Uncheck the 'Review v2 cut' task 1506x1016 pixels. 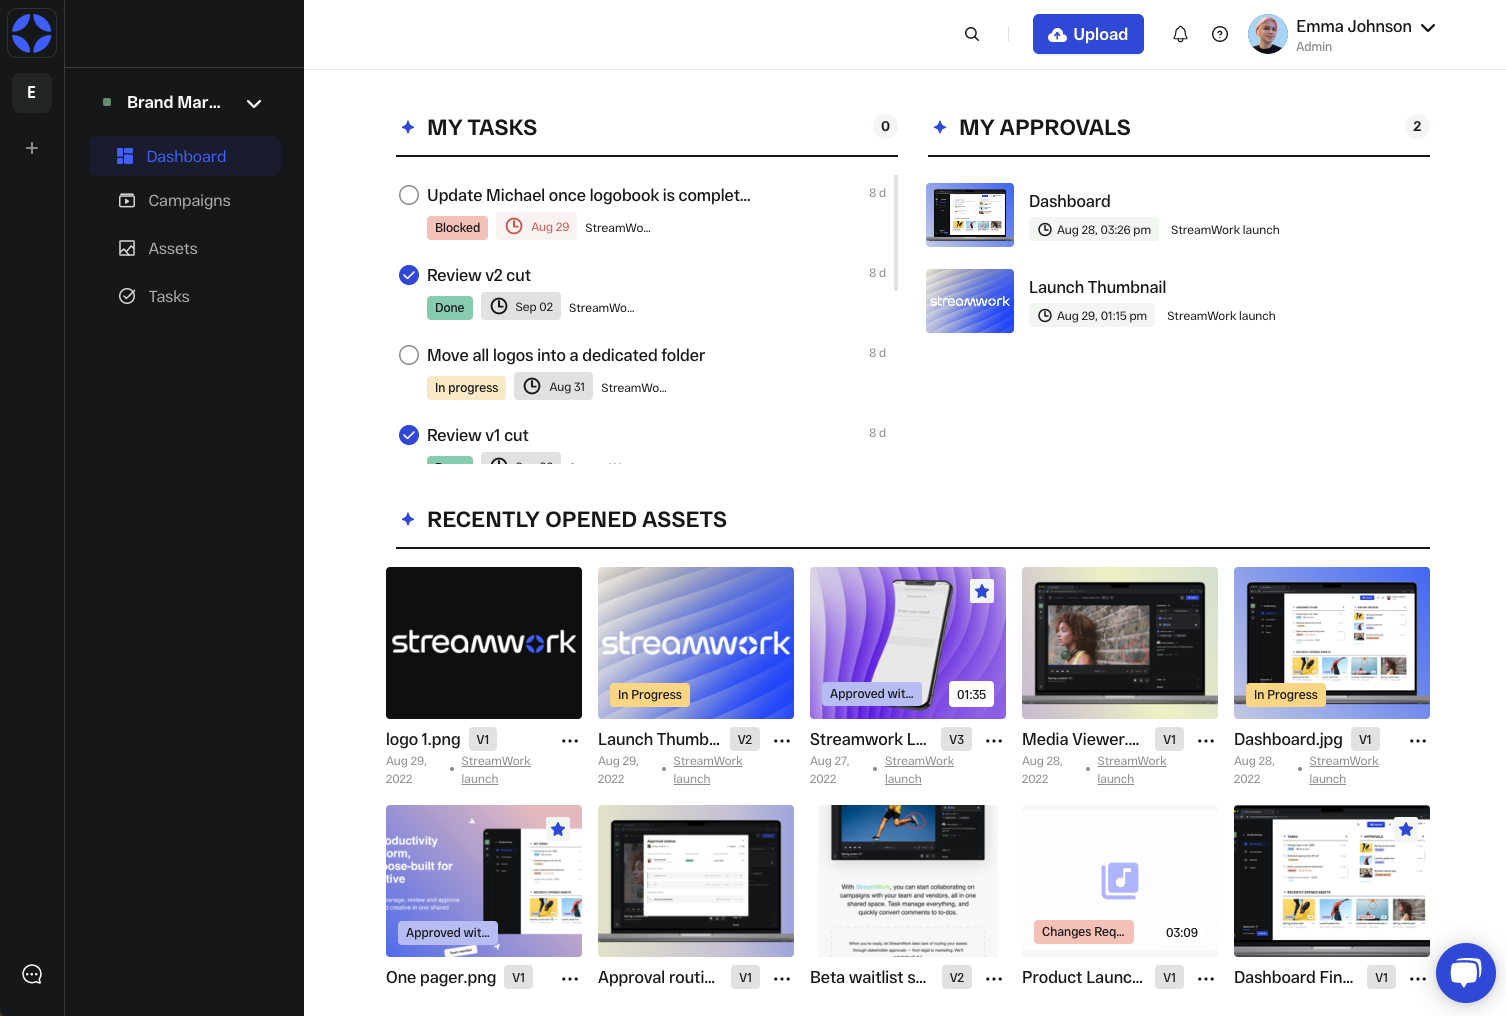click(x=409, y=275)
